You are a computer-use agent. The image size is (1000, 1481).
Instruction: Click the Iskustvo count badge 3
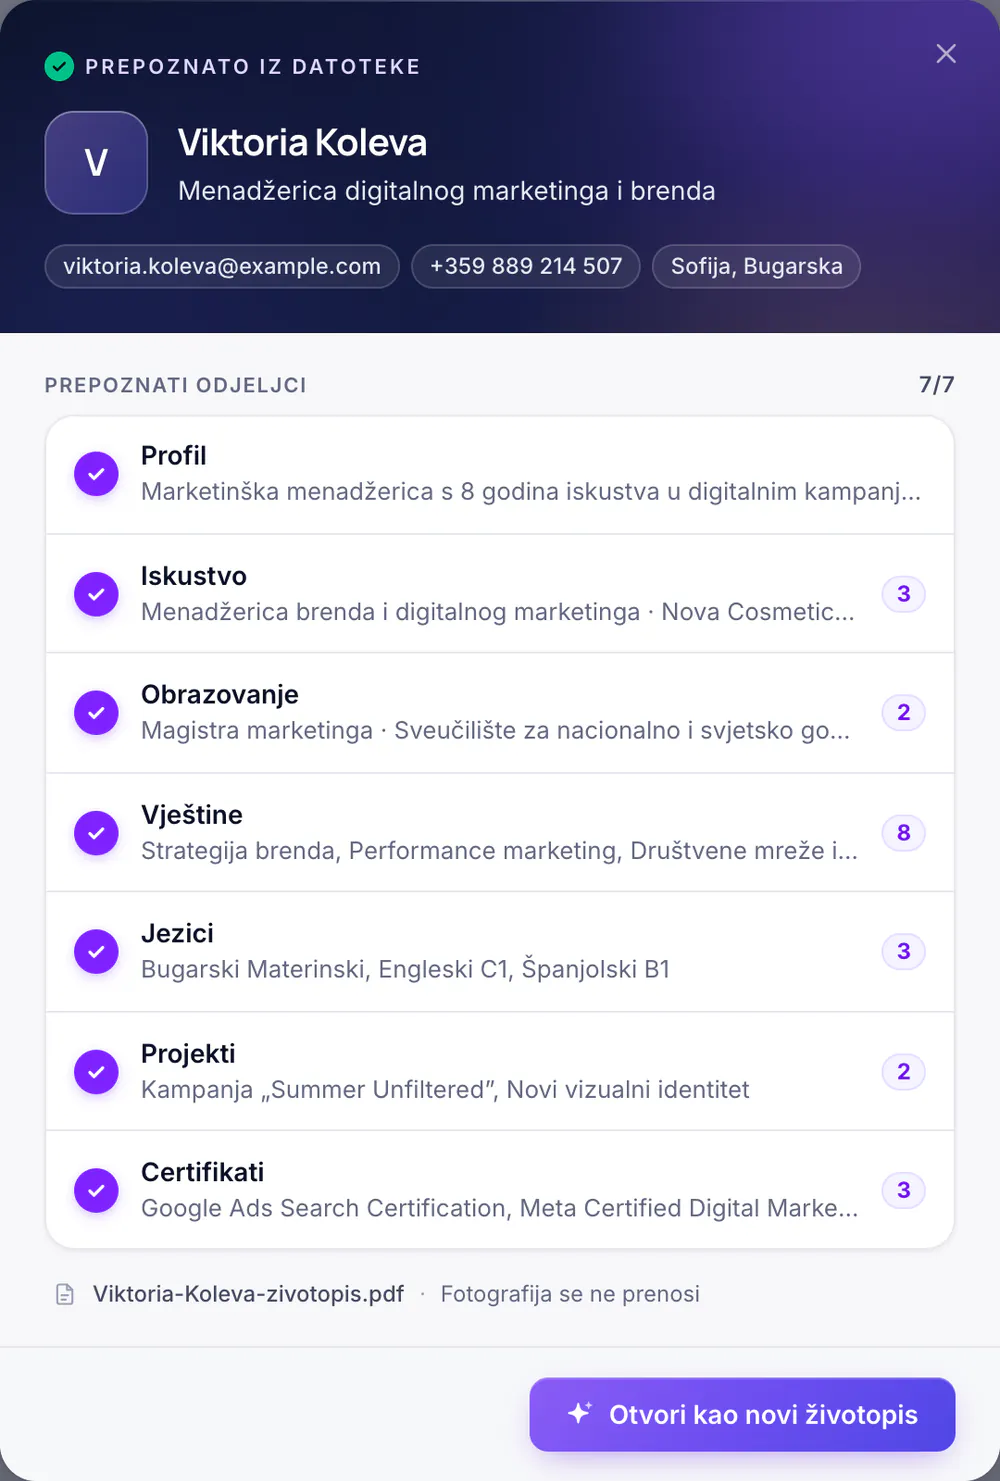[904, 594]
